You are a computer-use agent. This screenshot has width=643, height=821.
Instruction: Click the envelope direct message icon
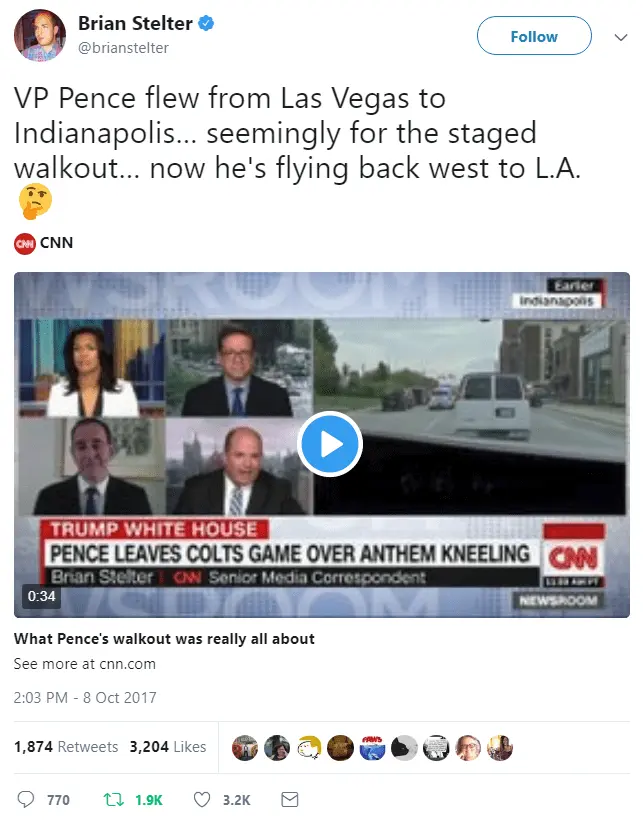[x=290, y=800]
